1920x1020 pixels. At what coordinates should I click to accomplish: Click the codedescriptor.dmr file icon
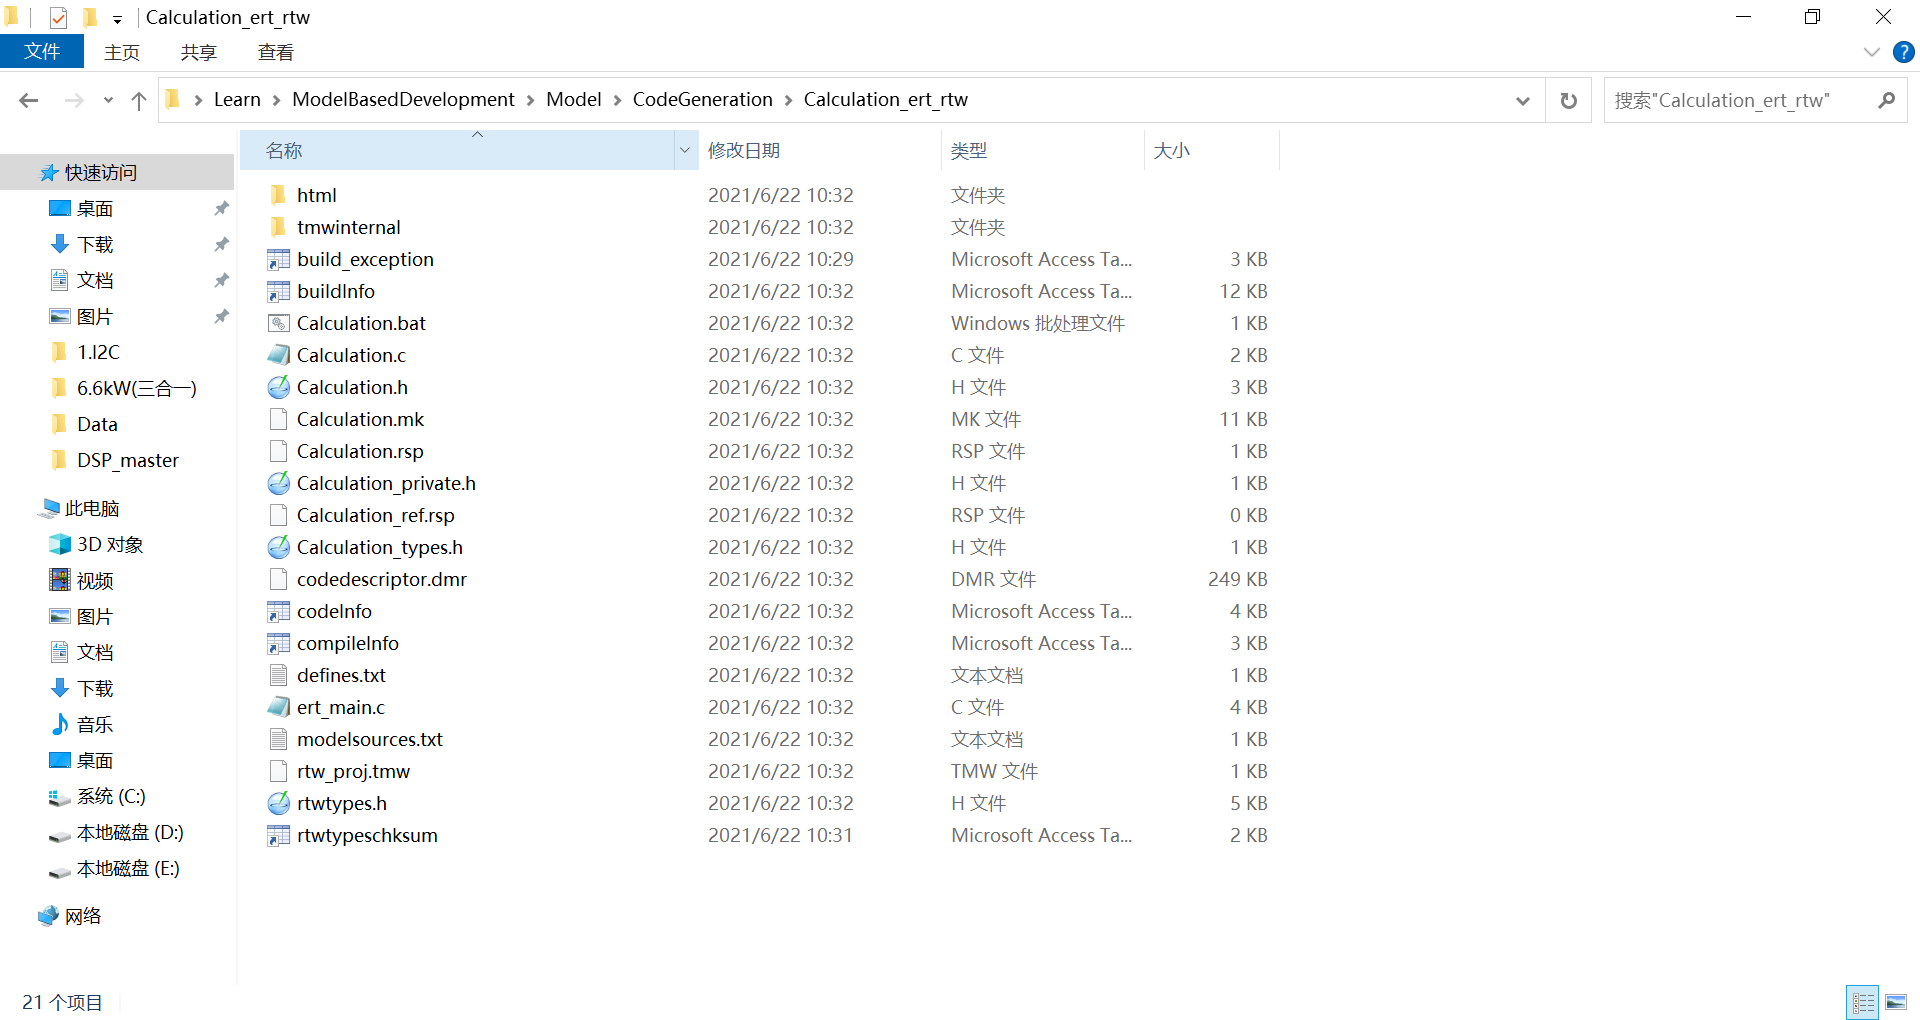(278, 579)
